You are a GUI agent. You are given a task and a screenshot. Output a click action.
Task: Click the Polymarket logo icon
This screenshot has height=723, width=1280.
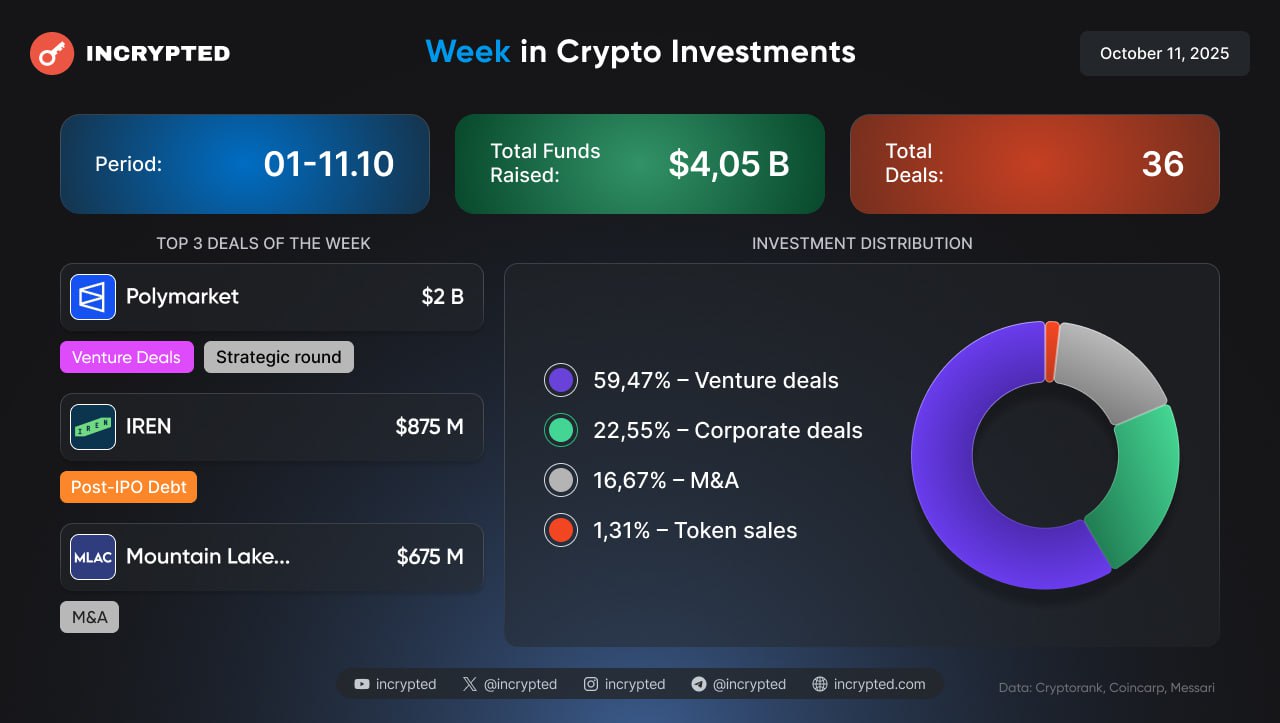pyautogui.click(x=93, y=297)
